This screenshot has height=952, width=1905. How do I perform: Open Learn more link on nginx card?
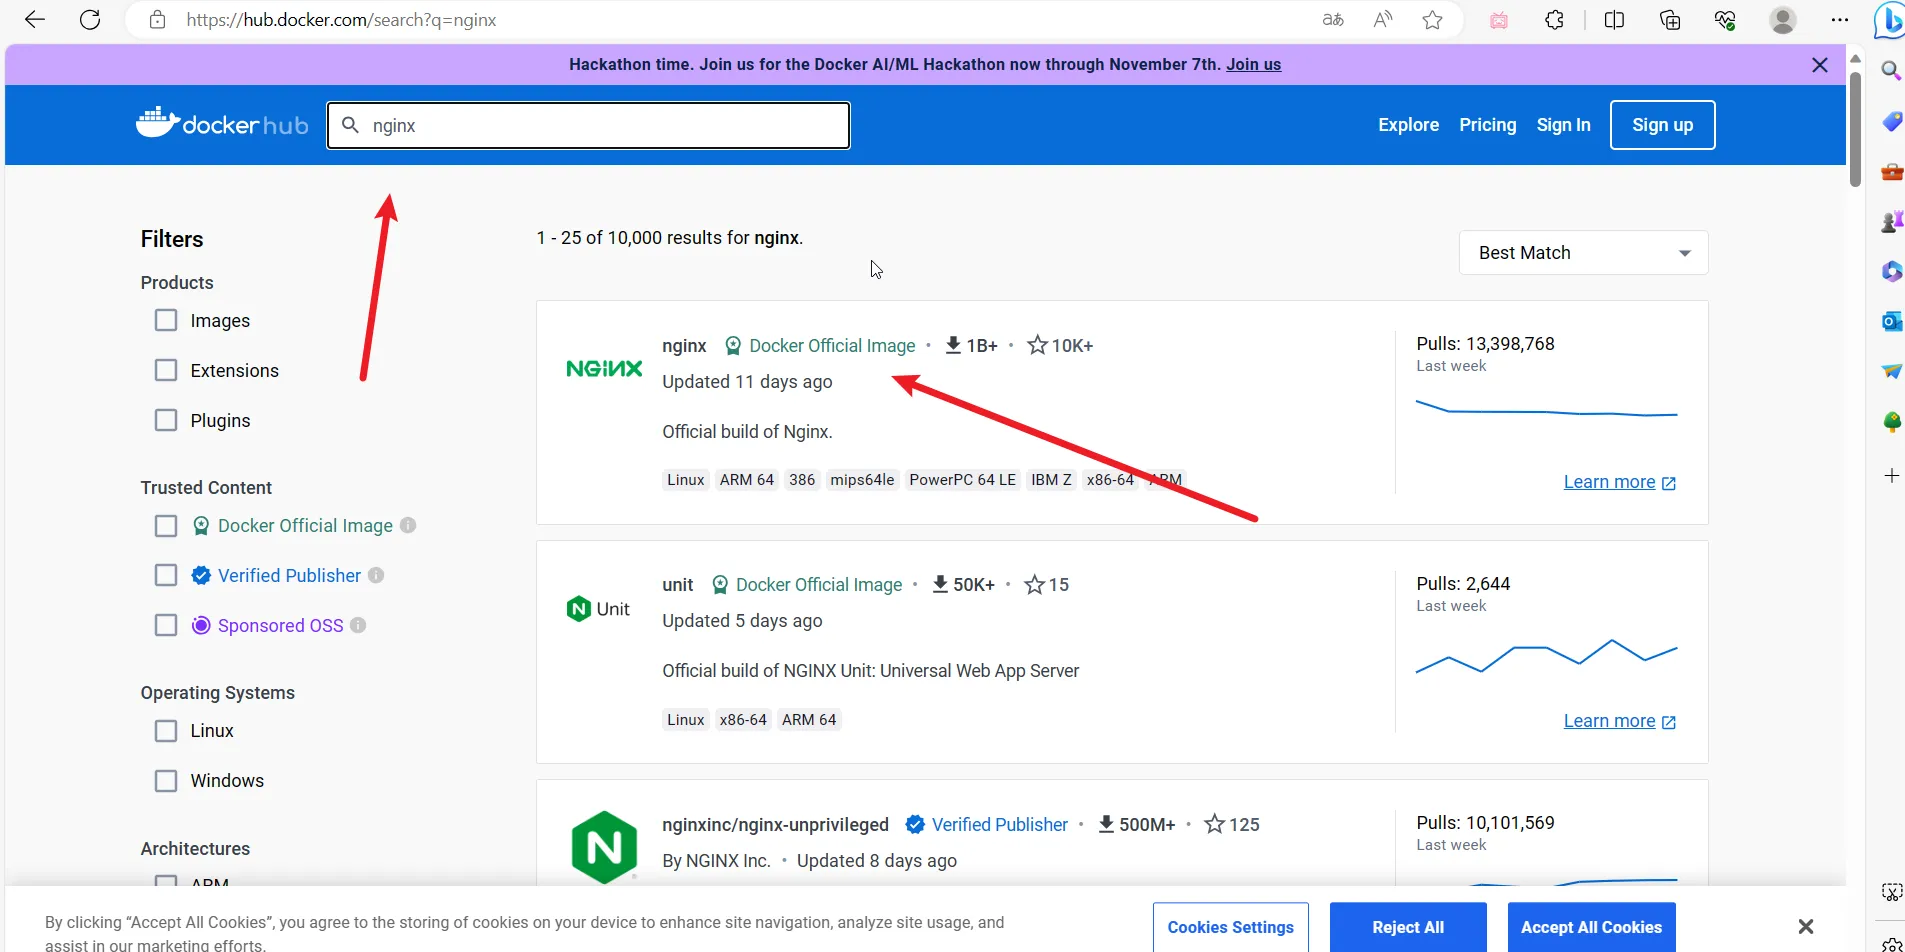(1619, 482)
